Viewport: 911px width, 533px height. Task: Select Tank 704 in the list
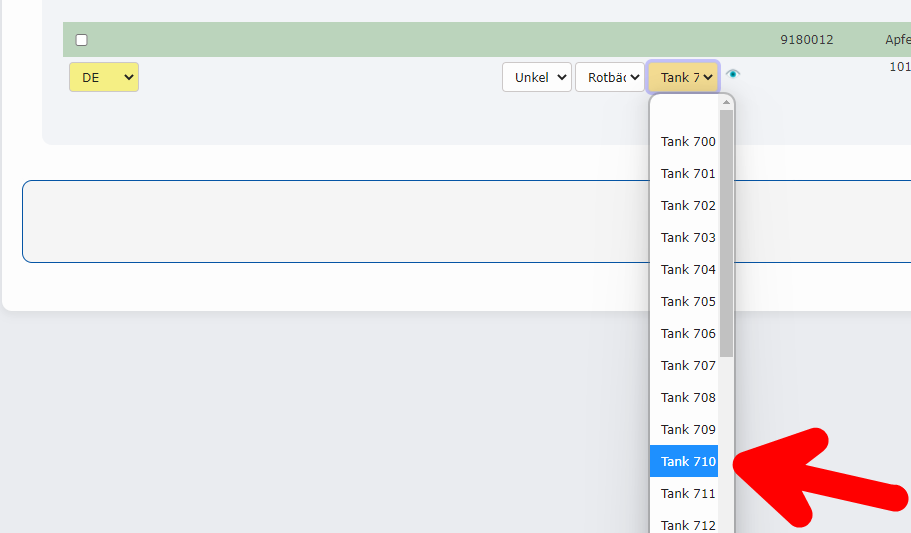coord(688,270)
